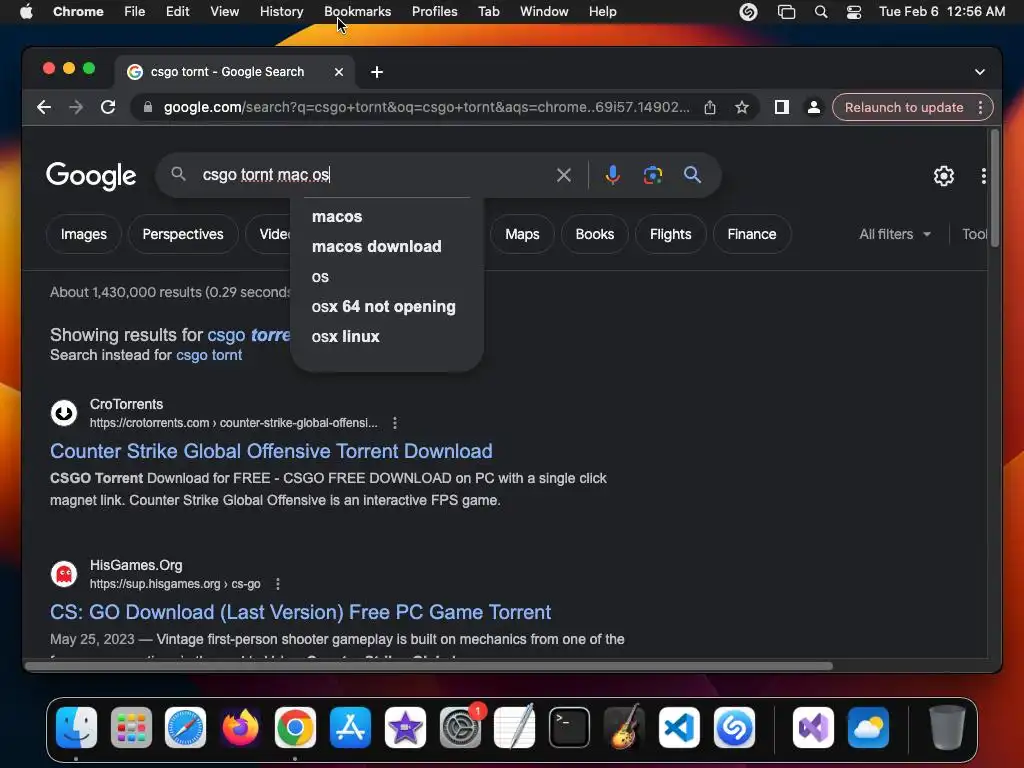Expand the tab search chevron
Viewport: 1024px width, 768px height.
click(x=980, y=72)
